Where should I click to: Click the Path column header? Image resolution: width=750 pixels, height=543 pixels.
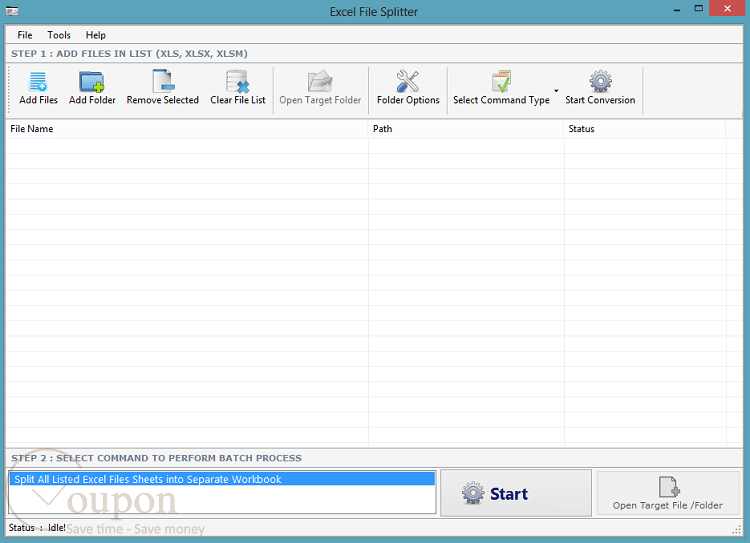coord(466,129)
